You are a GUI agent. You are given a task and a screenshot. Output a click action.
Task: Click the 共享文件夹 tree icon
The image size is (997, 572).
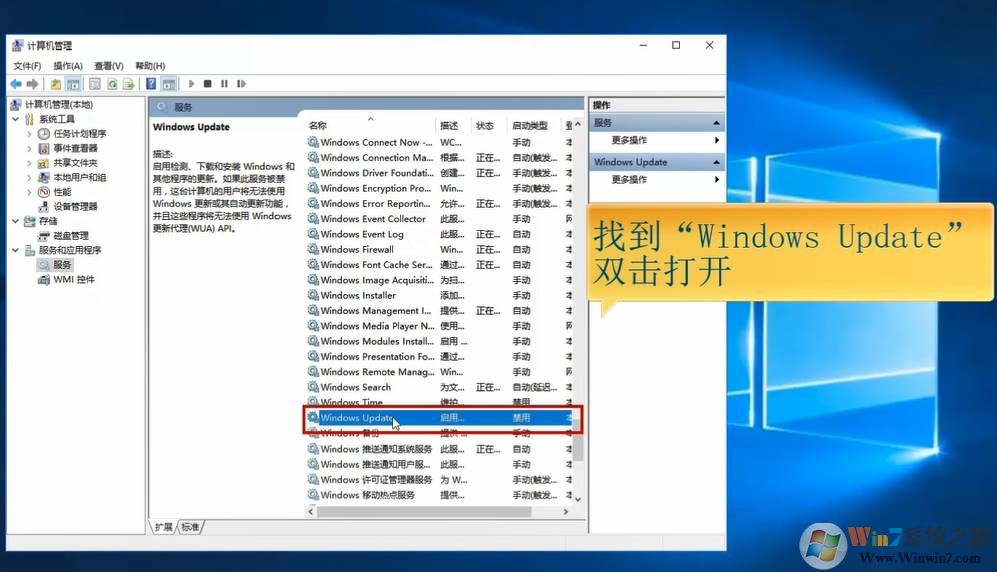click(44, 163)
